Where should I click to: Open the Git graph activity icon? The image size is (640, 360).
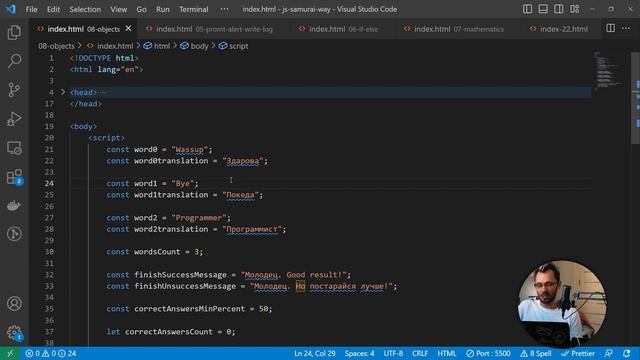click(14, 234)
